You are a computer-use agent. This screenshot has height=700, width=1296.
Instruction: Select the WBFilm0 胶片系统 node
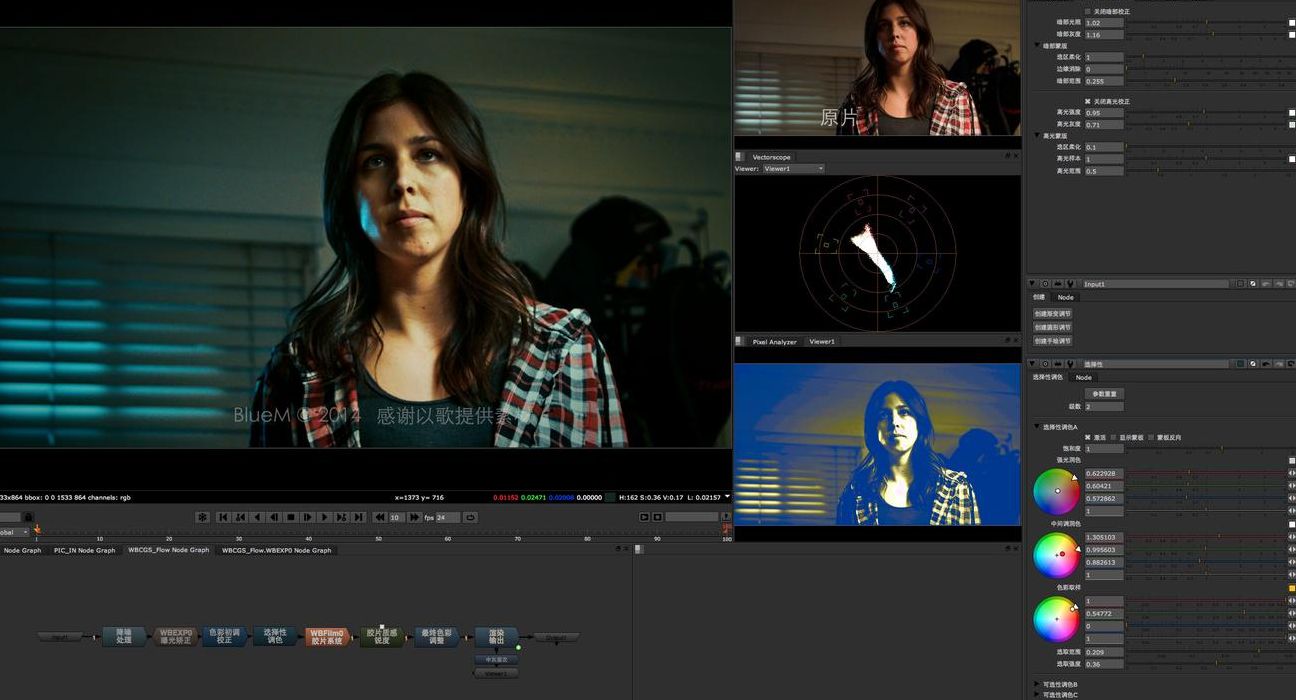click(x=327, y=637)
